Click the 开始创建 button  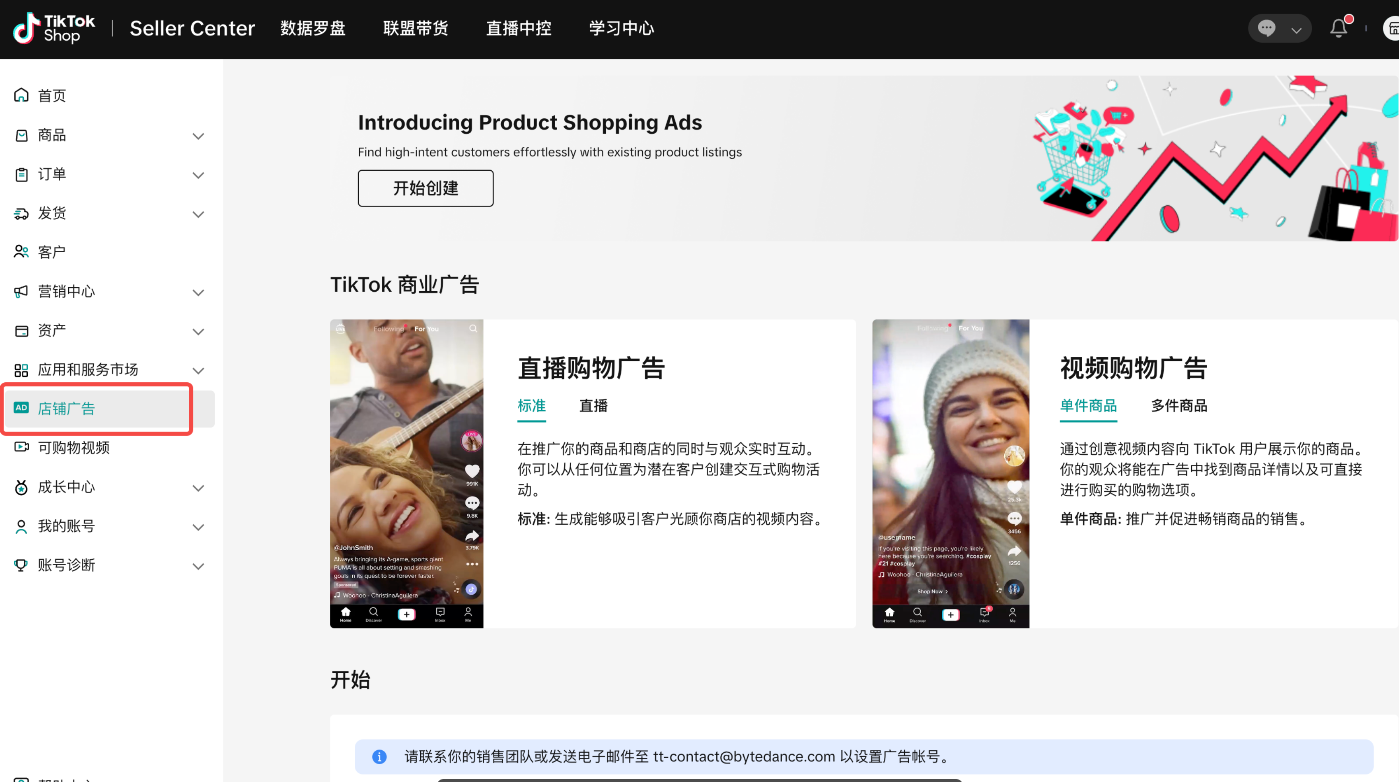(426, 188)
